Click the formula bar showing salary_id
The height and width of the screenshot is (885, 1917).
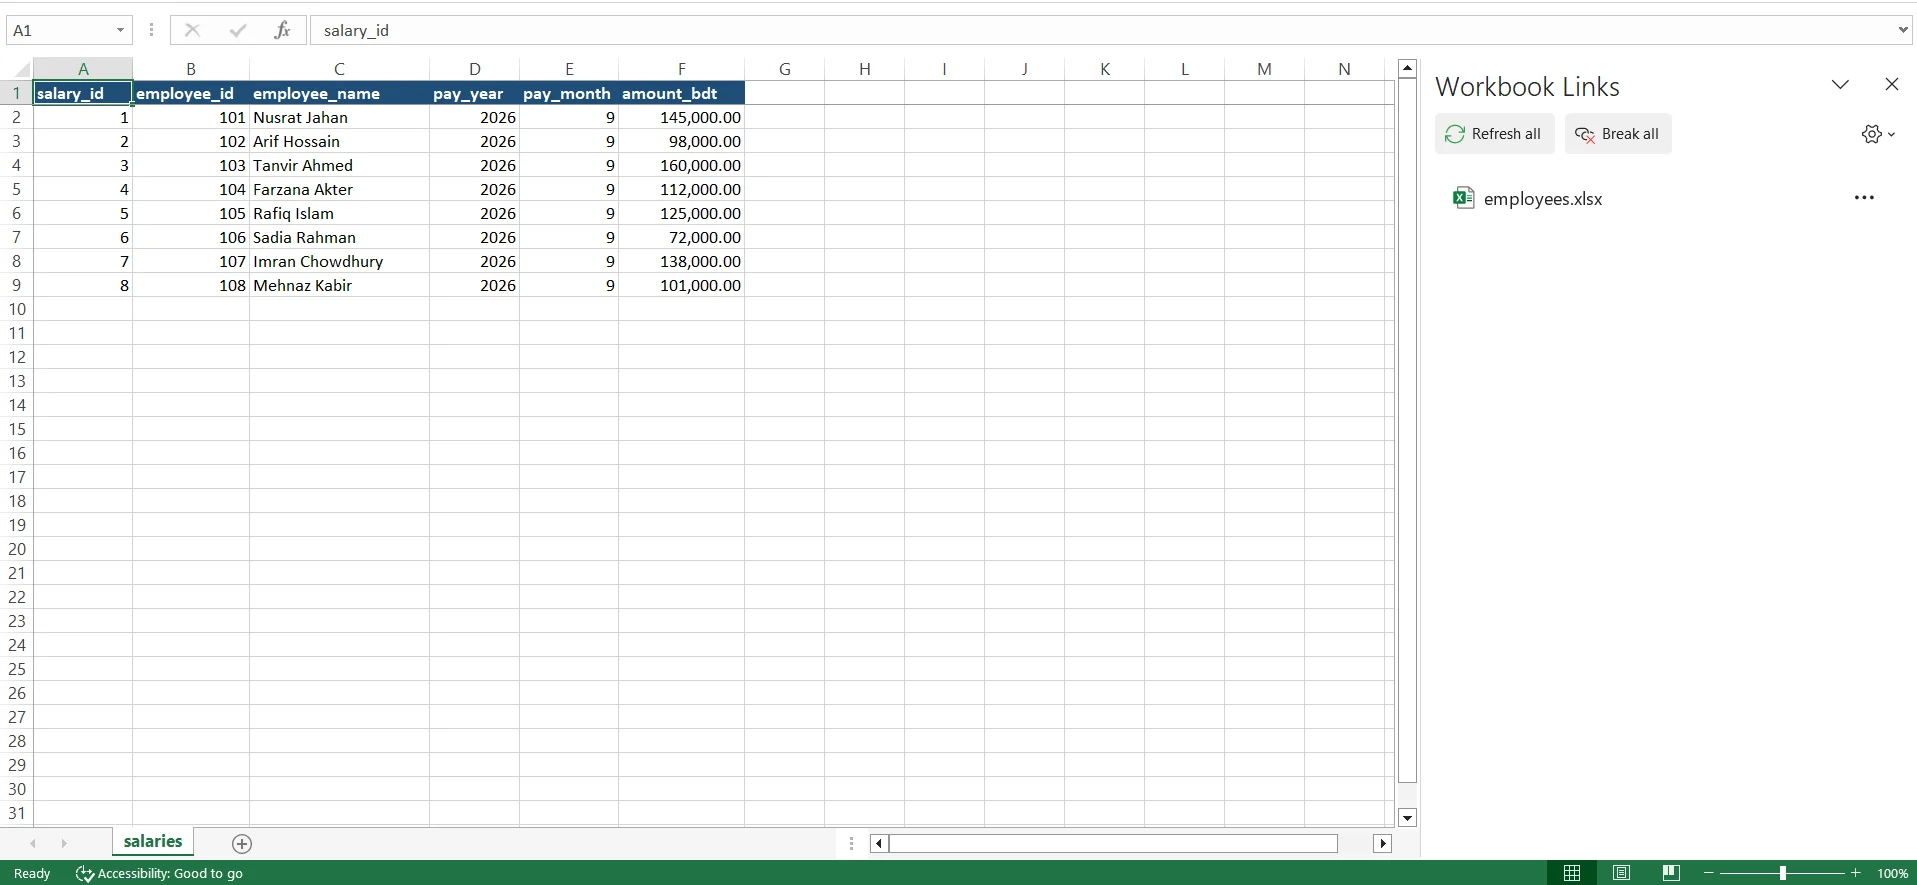point(1100,30)
